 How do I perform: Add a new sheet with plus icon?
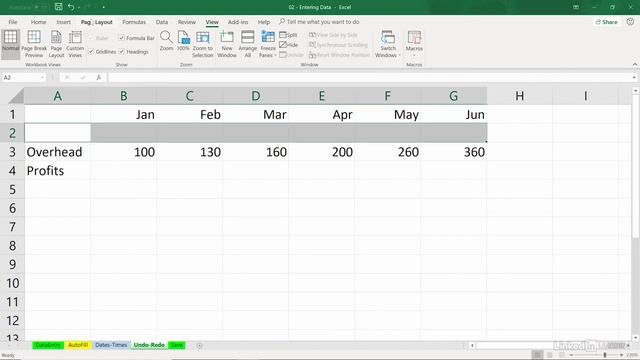(x=199, y=346)
